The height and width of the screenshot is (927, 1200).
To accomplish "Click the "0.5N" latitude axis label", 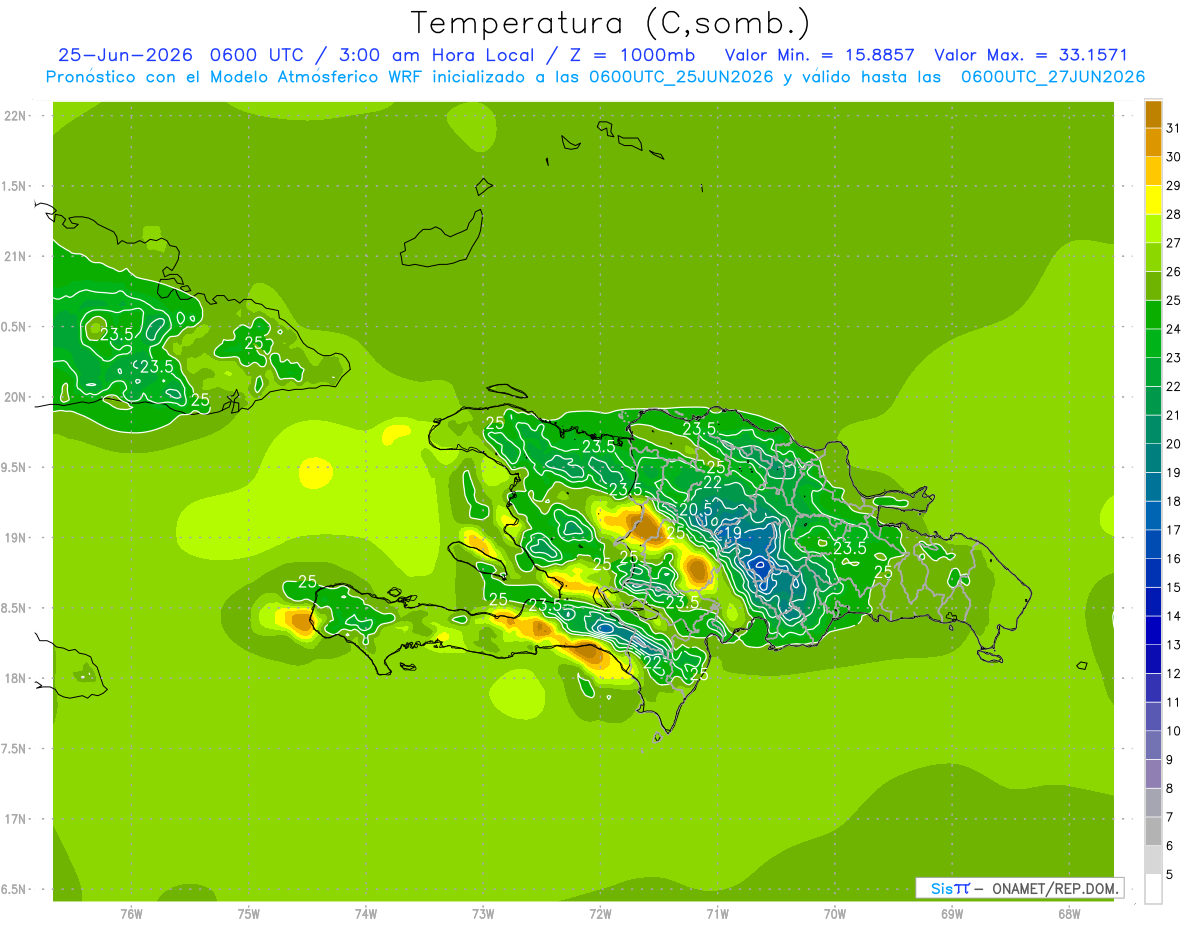I will (x=15, y=327).
